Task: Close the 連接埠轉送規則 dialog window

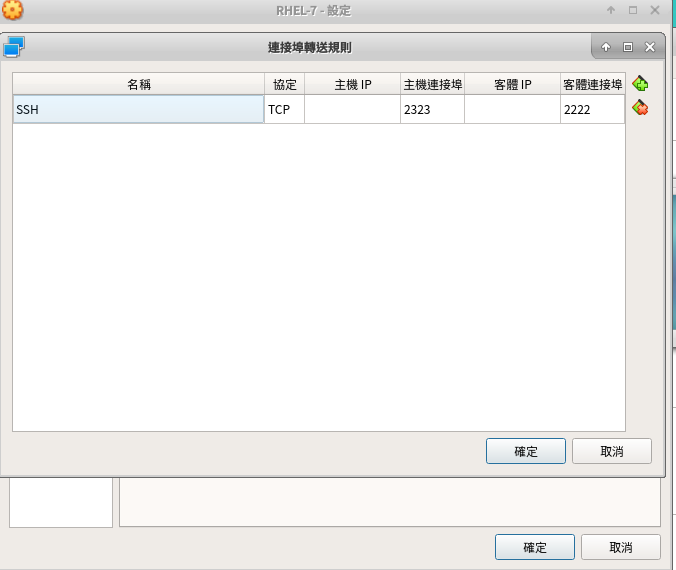Action: click(650, 47)
